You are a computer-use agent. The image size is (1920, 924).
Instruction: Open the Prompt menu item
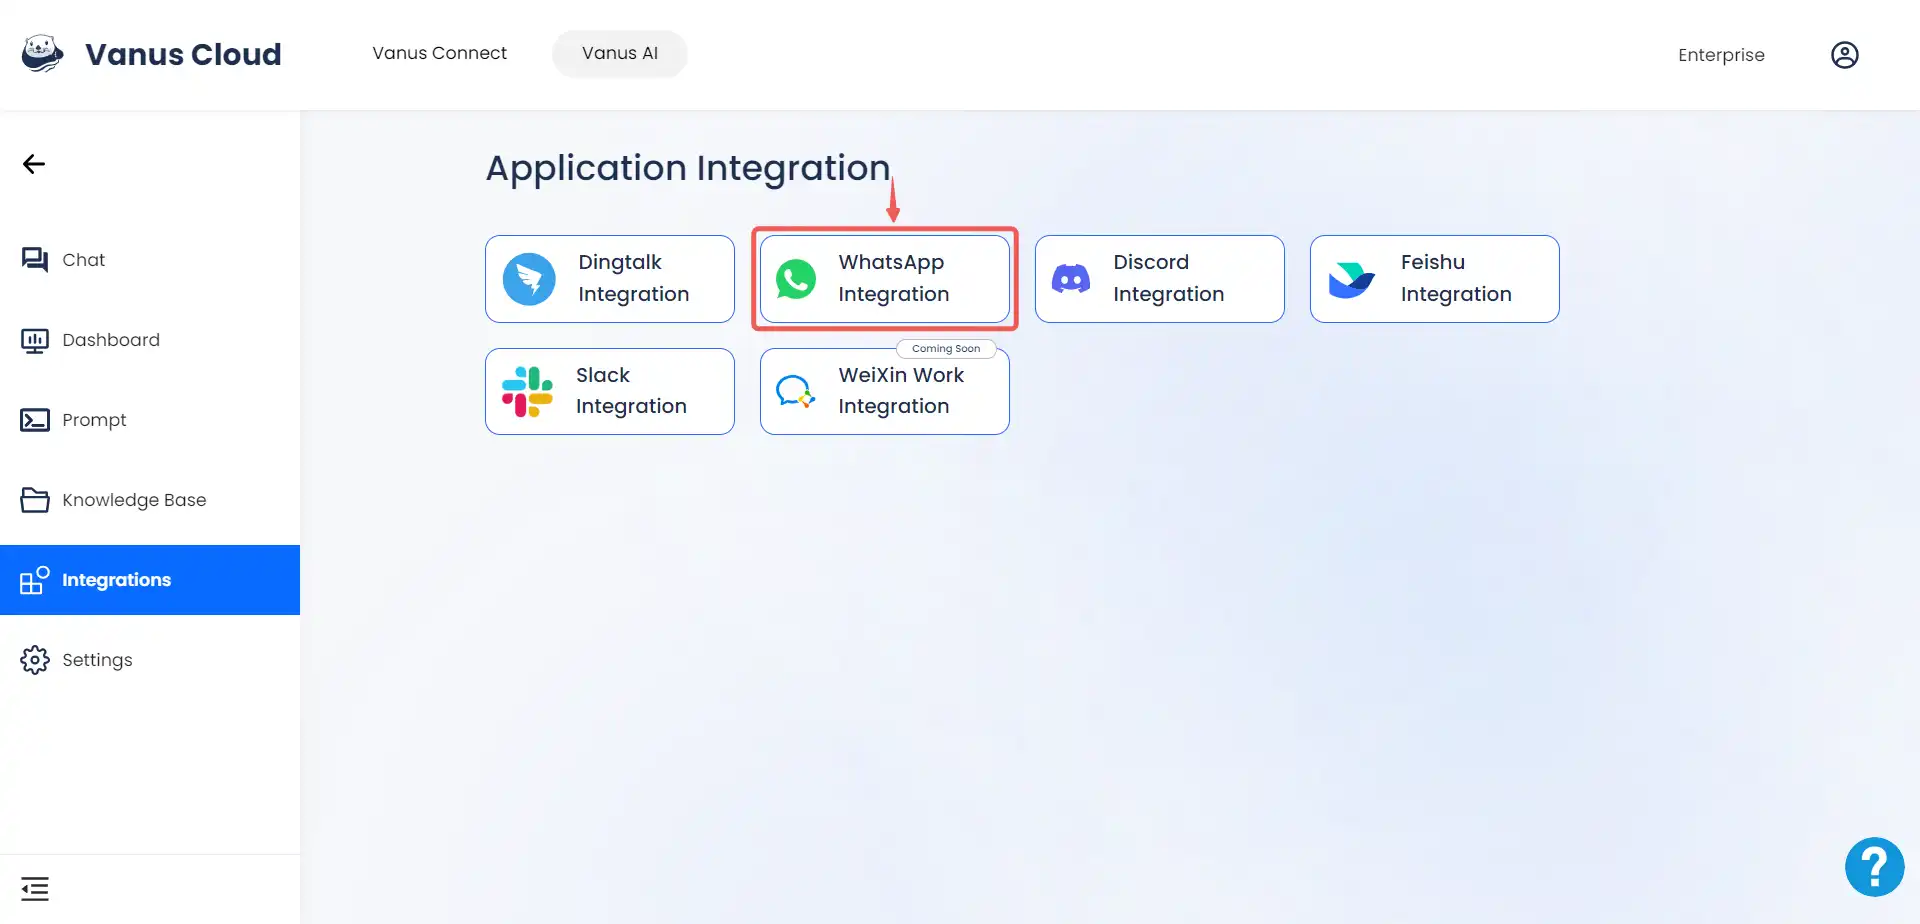(x=150, y=420)
